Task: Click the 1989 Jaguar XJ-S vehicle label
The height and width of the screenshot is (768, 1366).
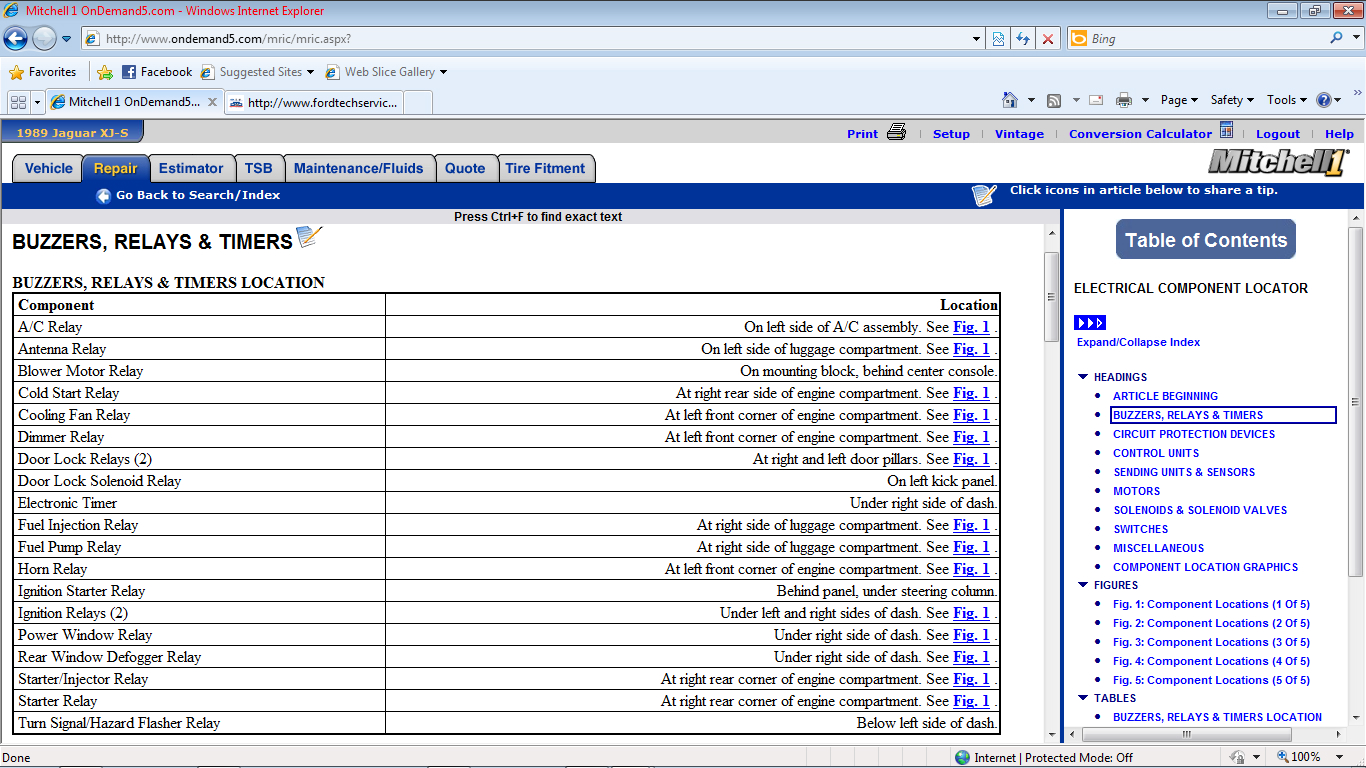Action: (x=72, y=133)
